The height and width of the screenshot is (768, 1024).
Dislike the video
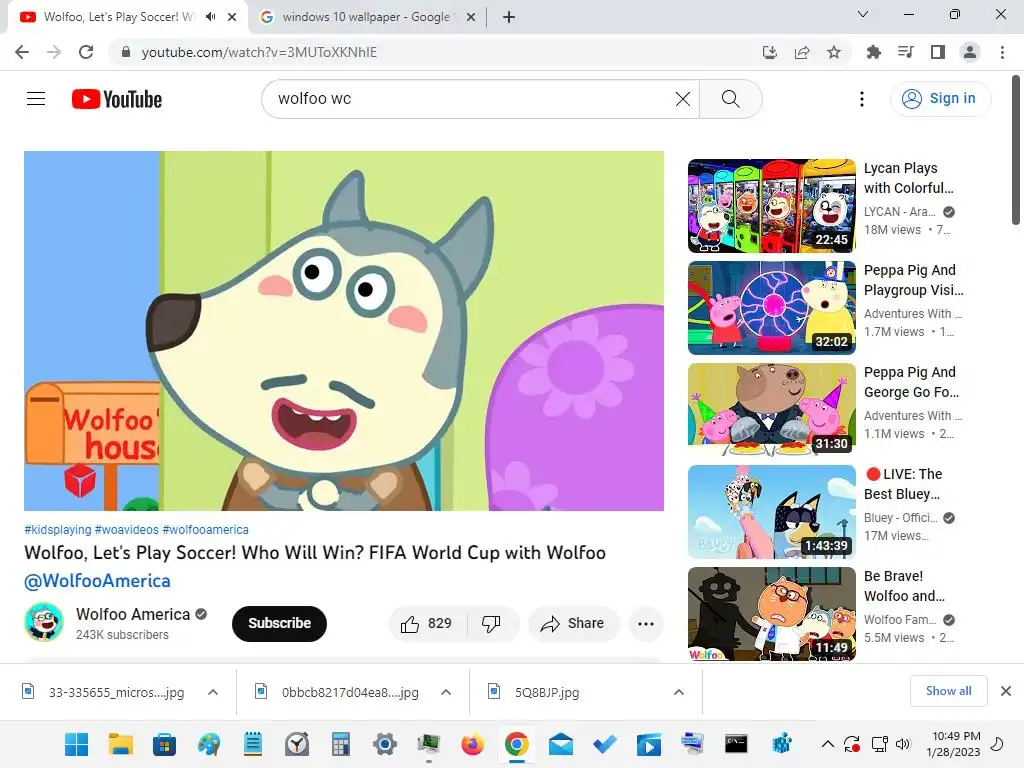point(492,624)
